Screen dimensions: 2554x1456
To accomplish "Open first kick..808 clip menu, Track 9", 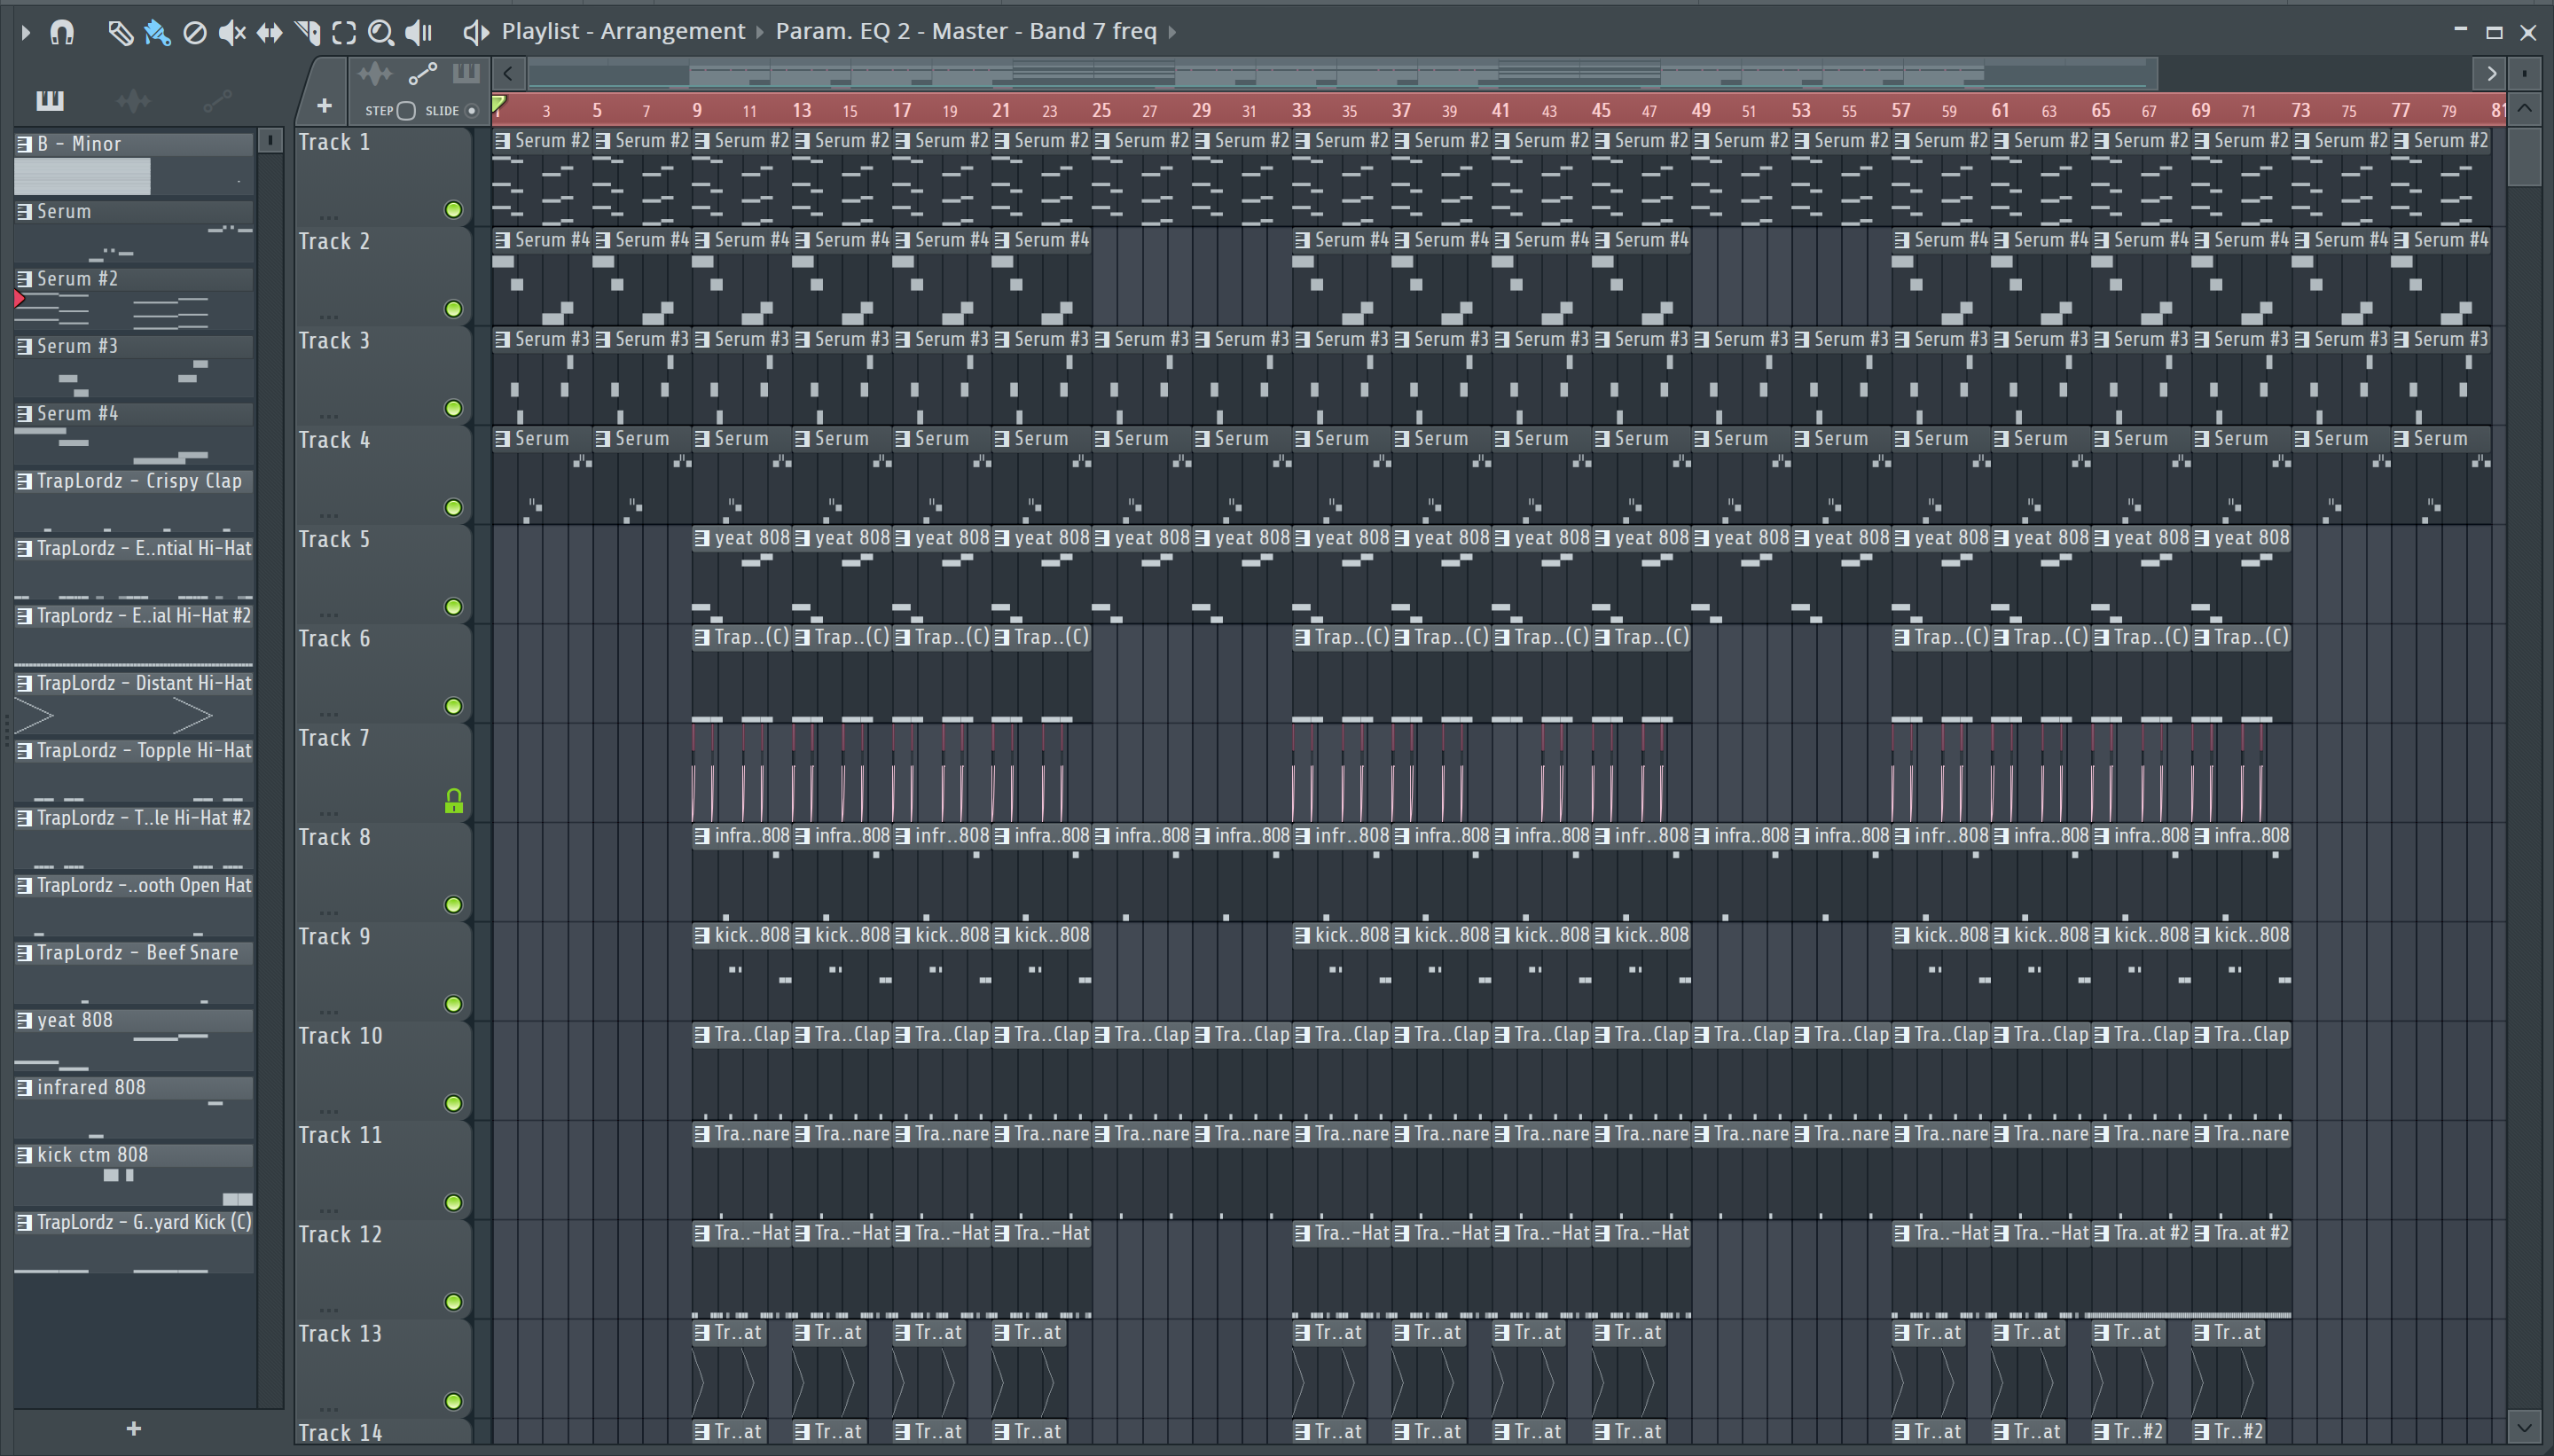I will coord(702,935).
